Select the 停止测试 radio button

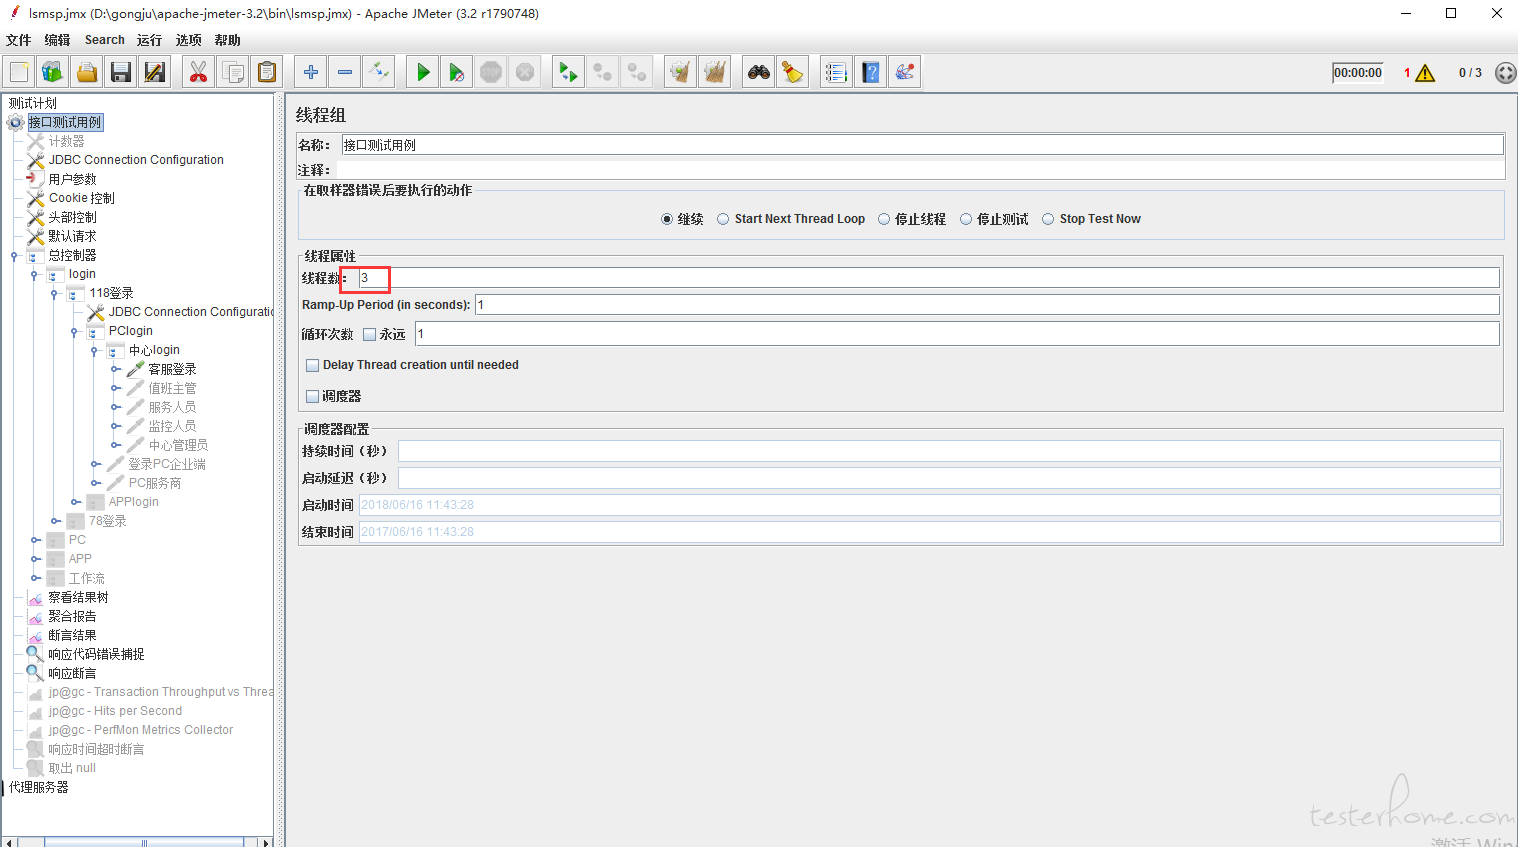[x=966, y=219]
